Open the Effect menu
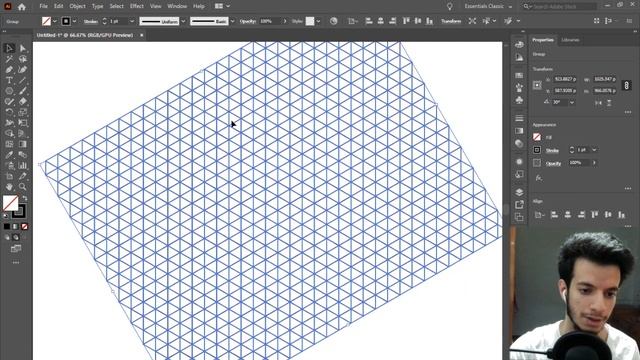 [137, 6]
